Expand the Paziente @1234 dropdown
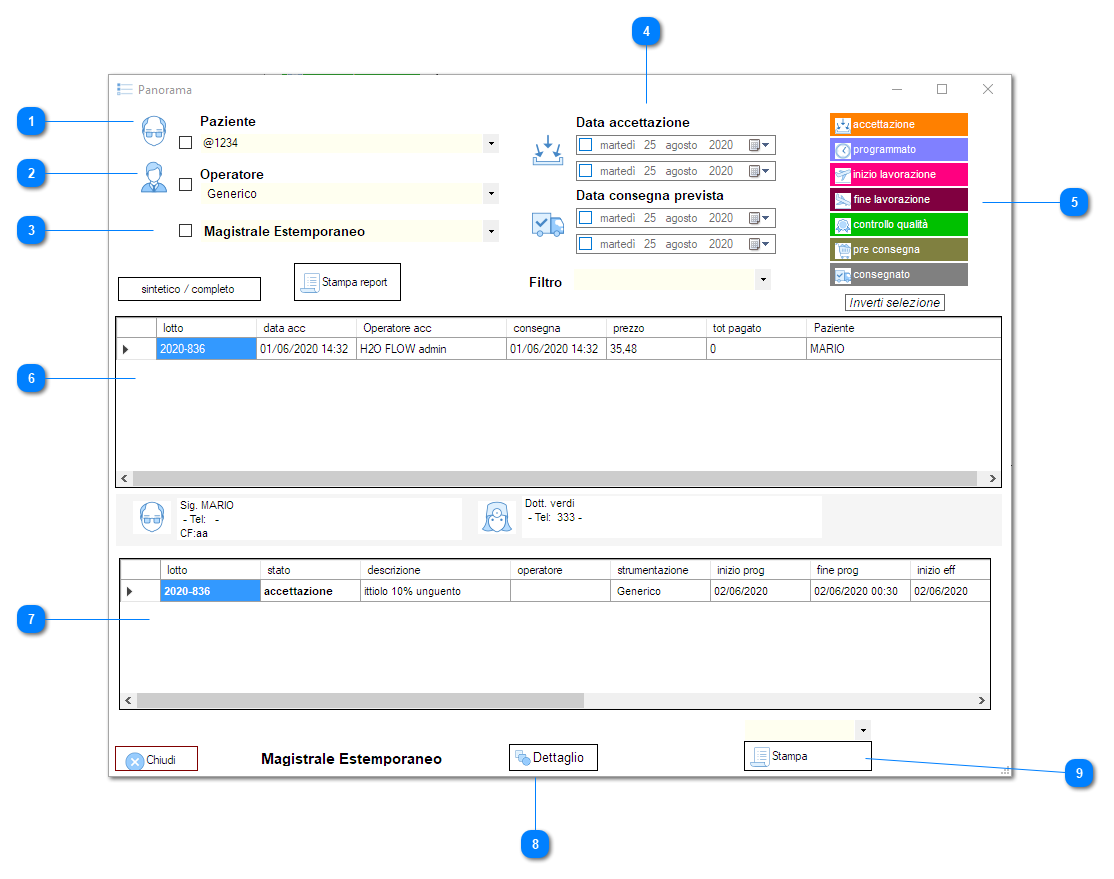 pos(491,144)
